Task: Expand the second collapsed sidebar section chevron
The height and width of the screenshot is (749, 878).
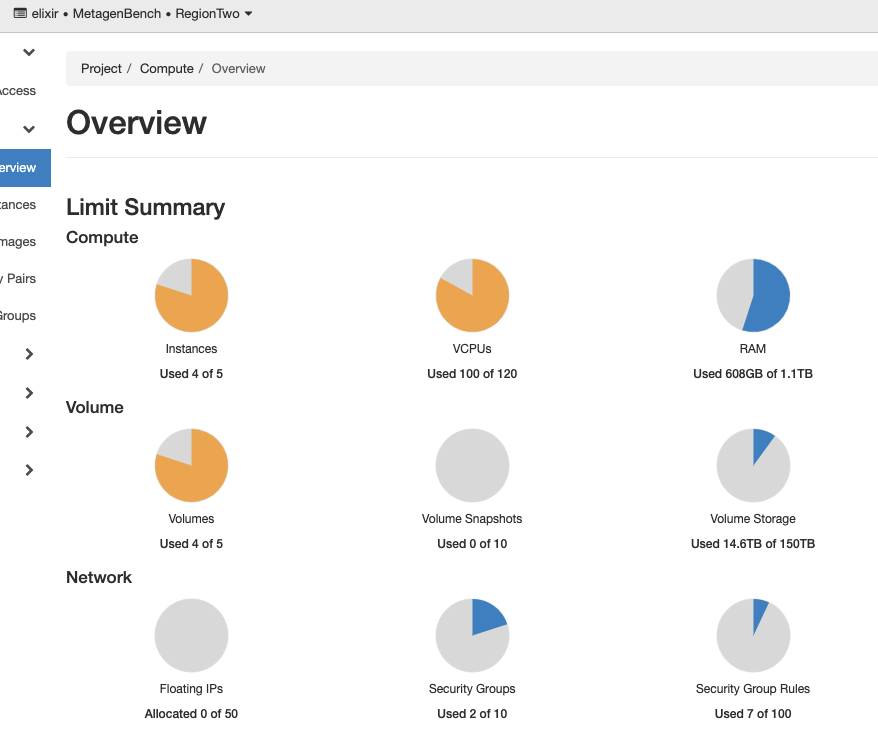Action: pyautogui.click(x=29, y=393)
